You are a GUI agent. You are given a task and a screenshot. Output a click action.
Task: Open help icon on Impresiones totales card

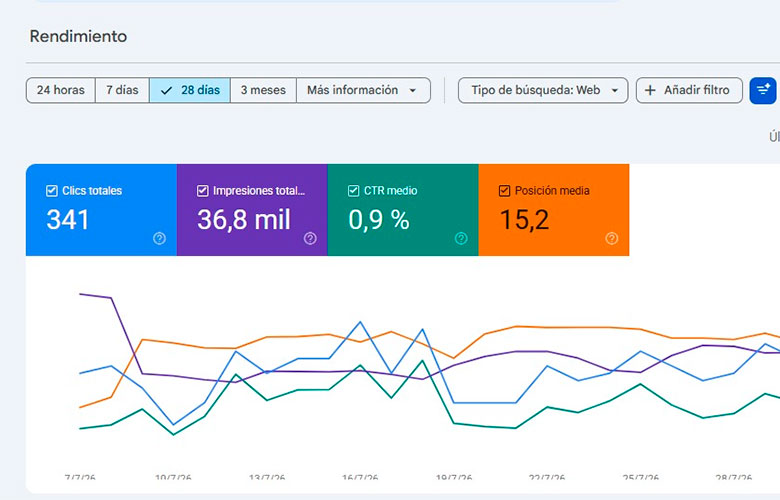click(x=310, y=238)
